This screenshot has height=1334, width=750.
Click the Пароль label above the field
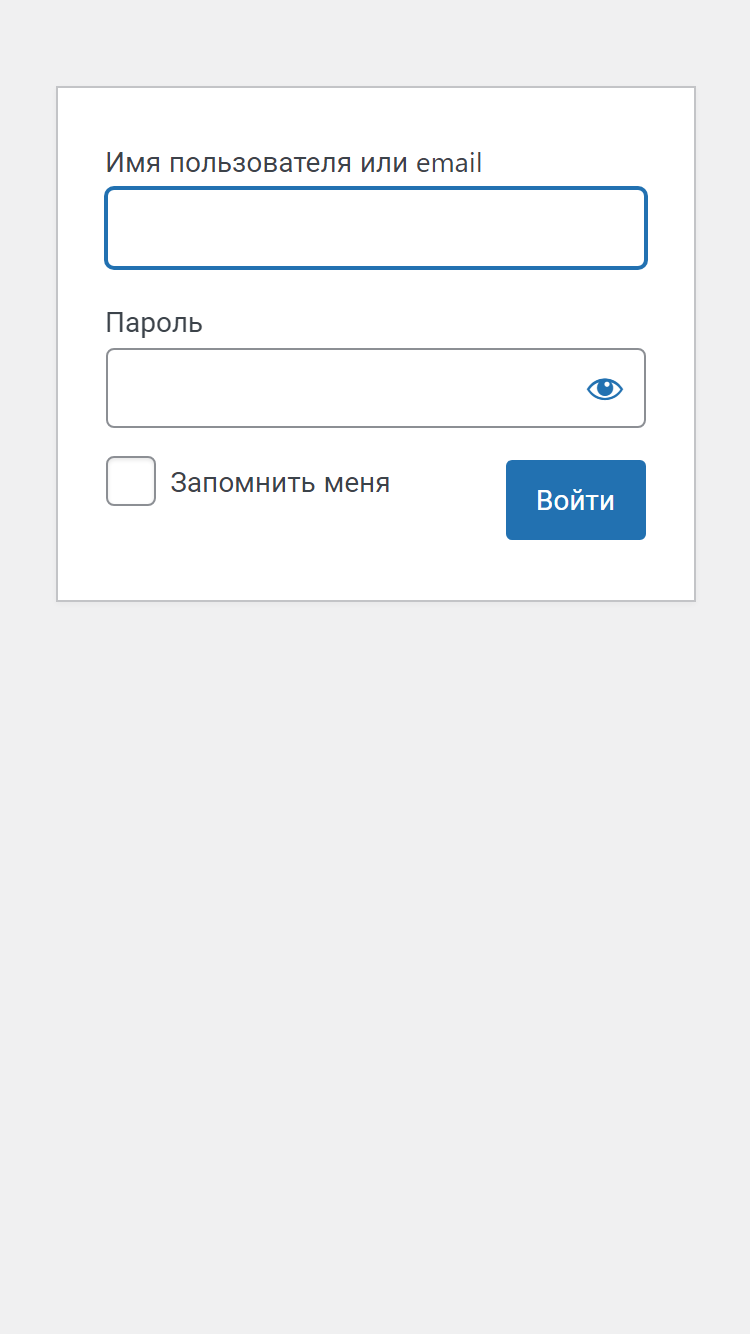pos(154,323)
